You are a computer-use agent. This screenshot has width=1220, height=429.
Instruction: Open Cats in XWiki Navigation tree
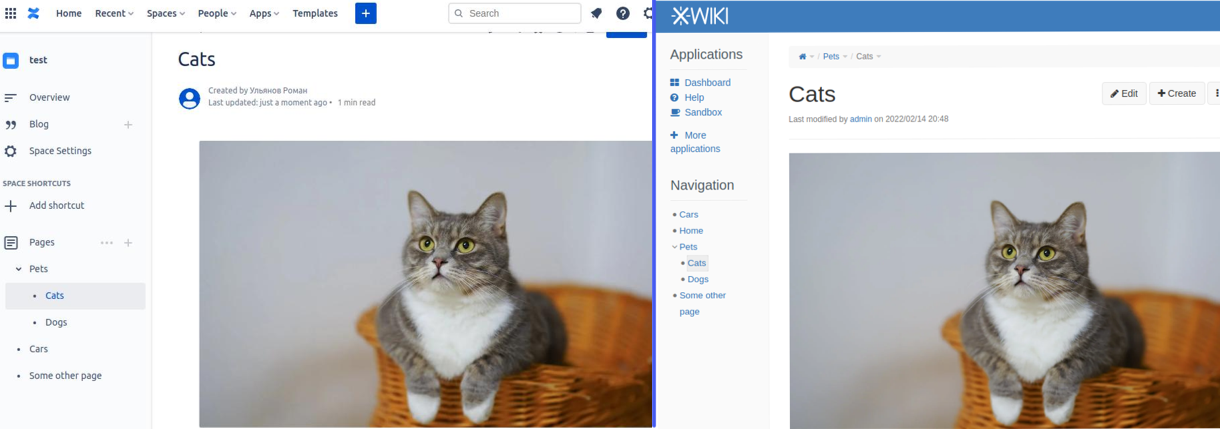coord(697,263)
